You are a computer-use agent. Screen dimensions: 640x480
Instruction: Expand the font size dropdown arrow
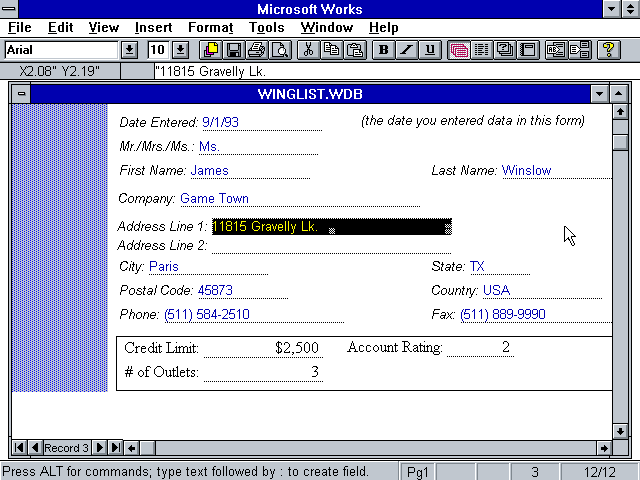click(180, 50)
